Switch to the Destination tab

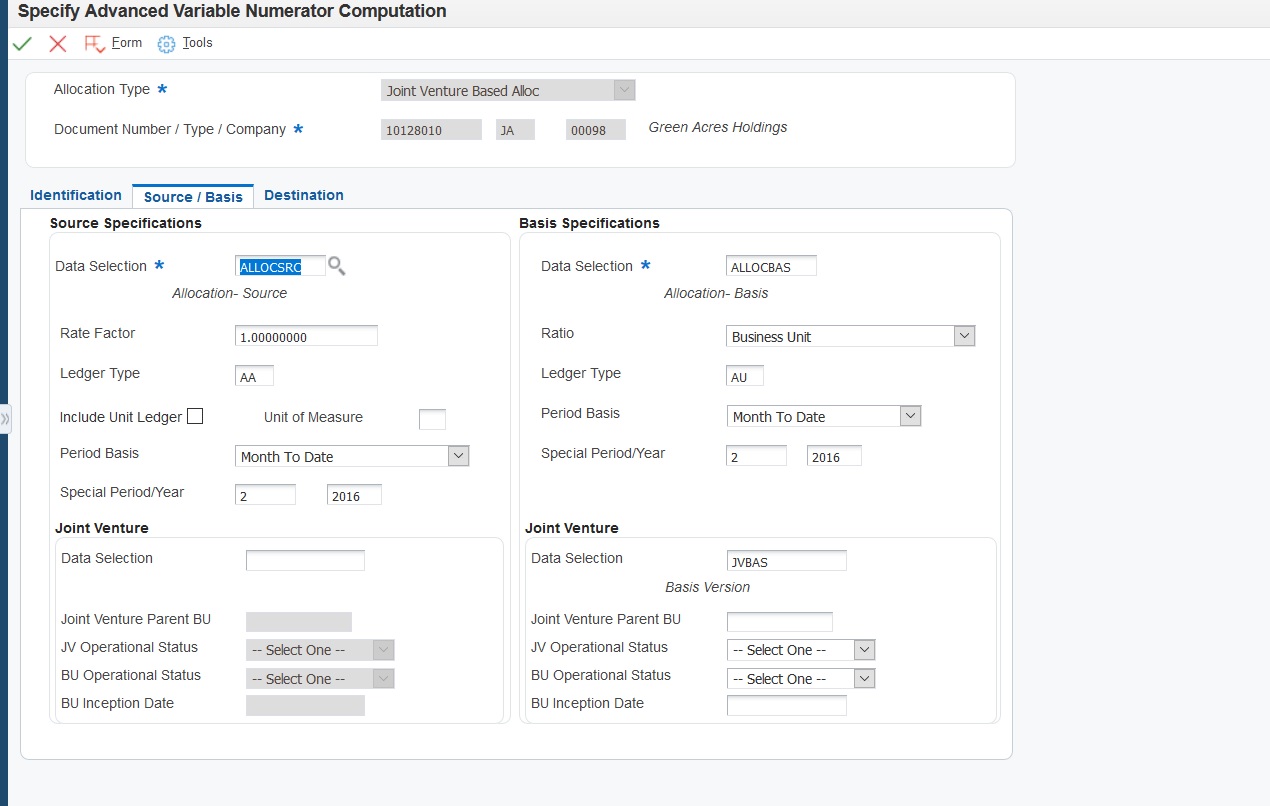pyautogui.click(x=304, y=195)
